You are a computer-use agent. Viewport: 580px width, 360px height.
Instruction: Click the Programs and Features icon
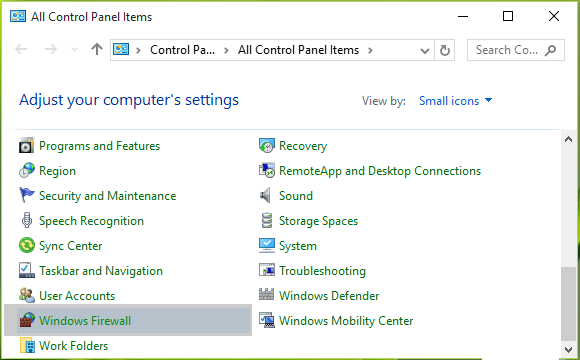coord(27,146)
